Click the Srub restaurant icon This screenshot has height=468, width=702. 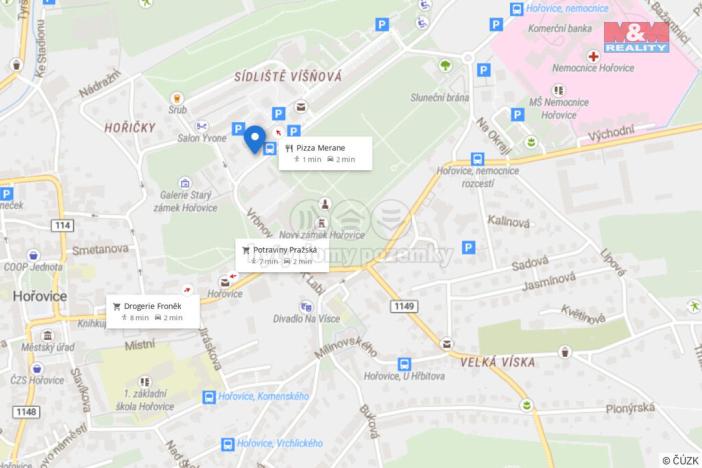tap(177, 98)
